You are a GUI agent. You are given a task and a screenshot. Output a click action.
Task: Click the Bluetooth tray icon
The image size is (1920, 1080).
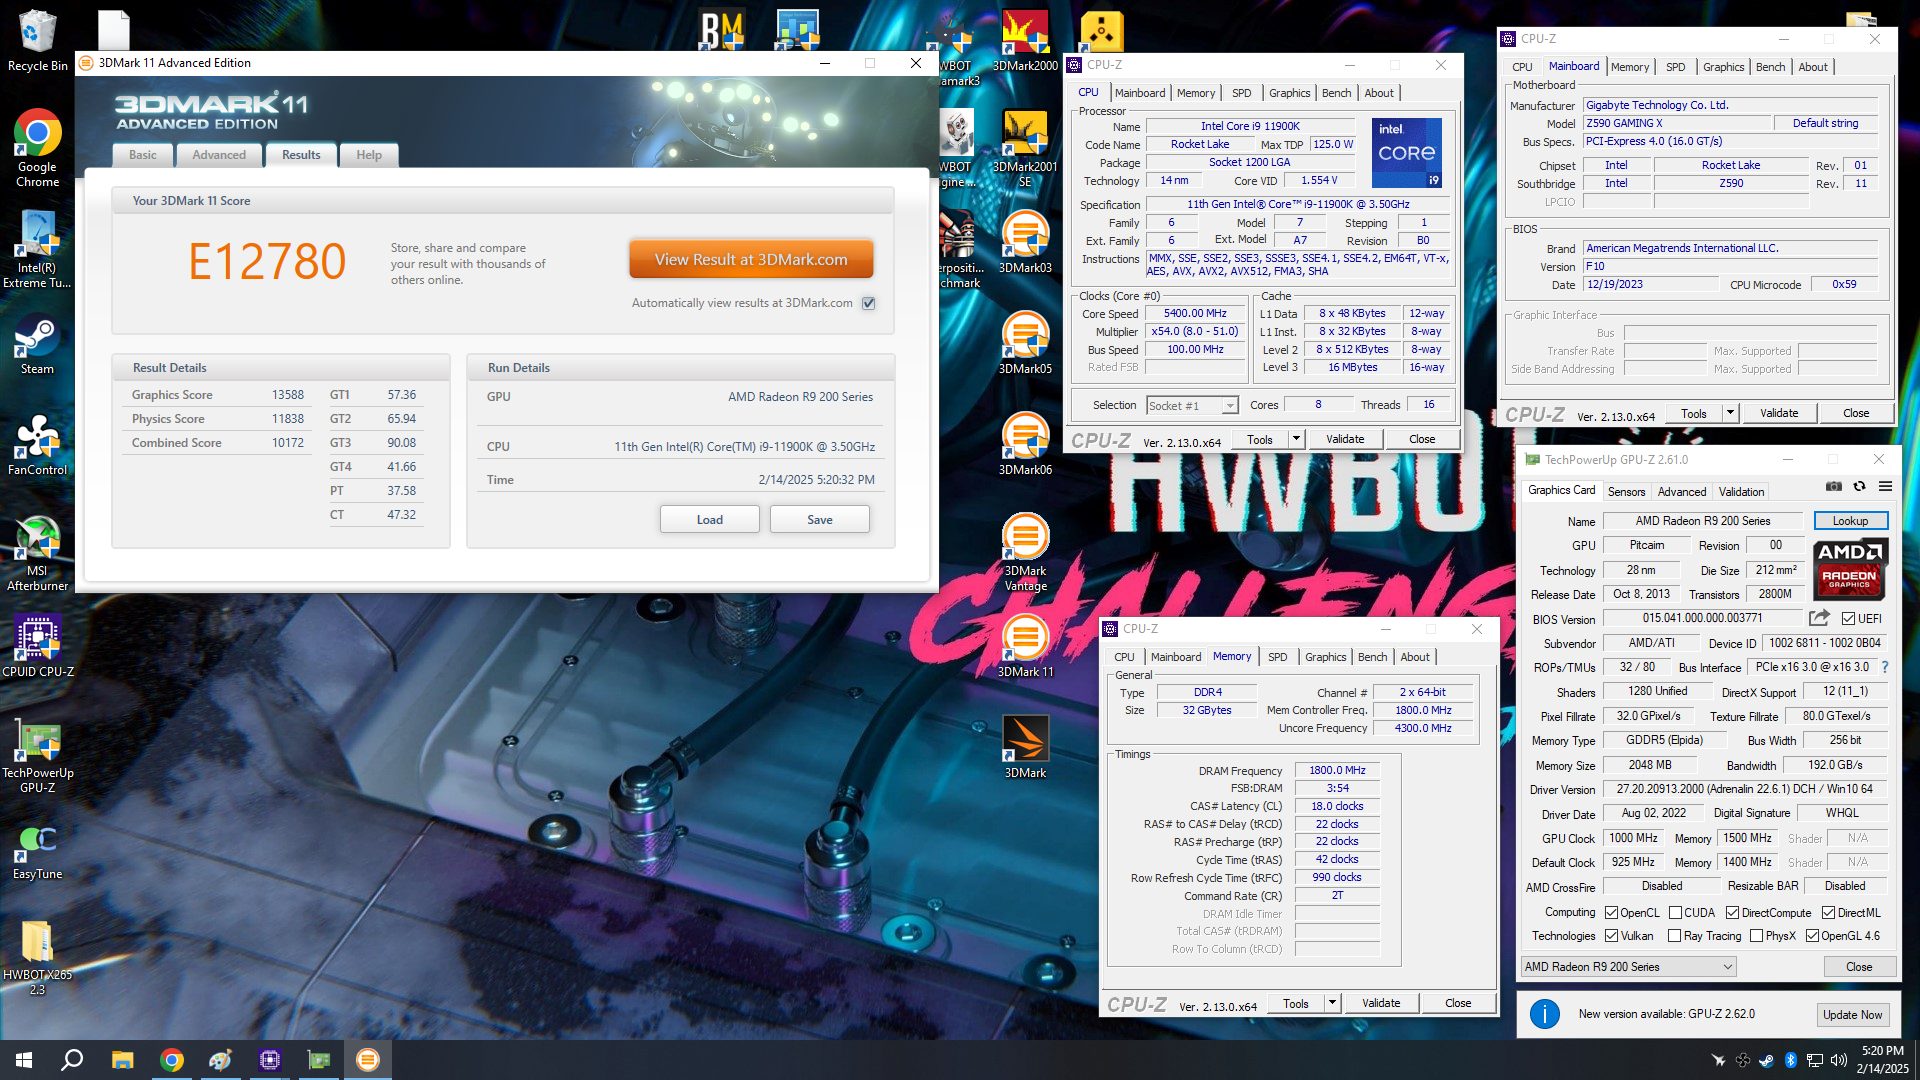(1790, 1060)
